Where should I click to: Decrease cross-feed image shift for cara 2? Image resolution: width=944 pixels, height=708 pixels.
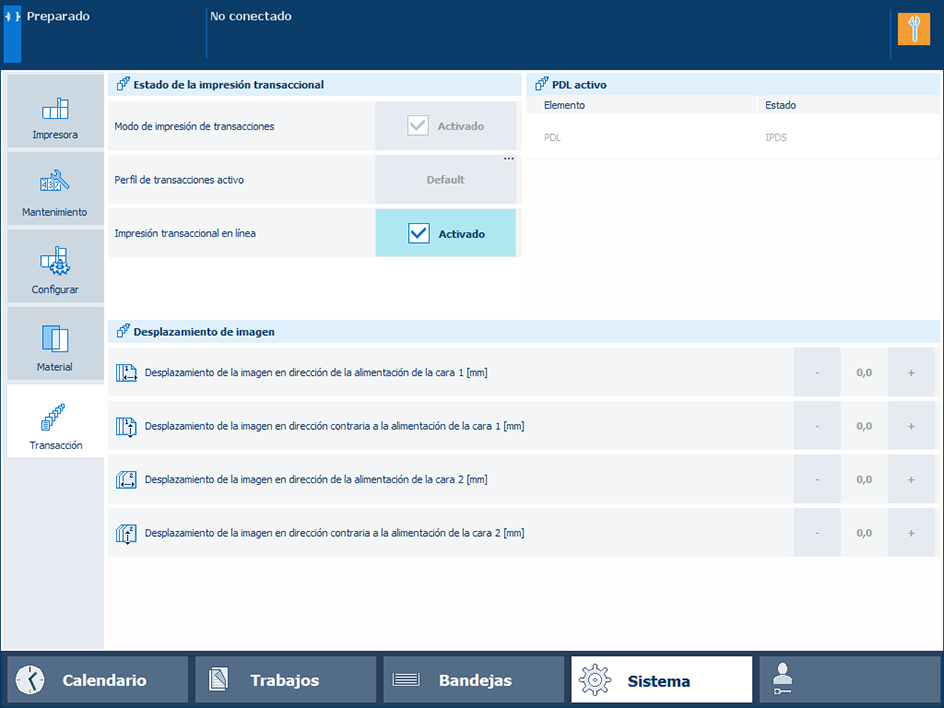click(817, 533)
